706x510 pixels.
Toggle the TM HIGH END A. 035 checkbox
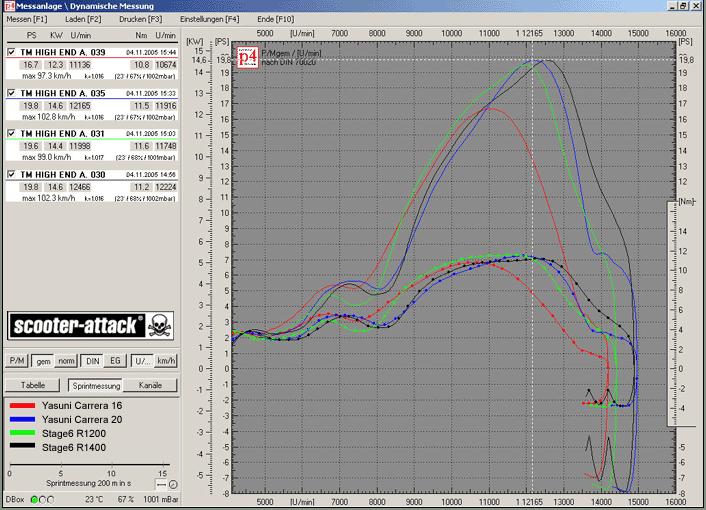click(11, 93)
